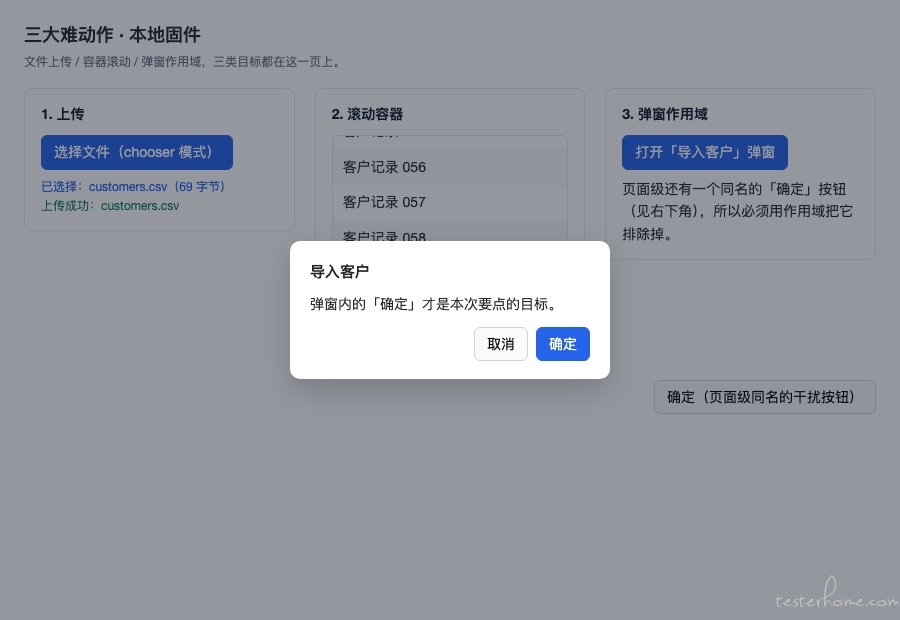Click the page-level 确定（页面级同名的干扰按钮）
Screen dimensions: 900x620
[765, 397]
